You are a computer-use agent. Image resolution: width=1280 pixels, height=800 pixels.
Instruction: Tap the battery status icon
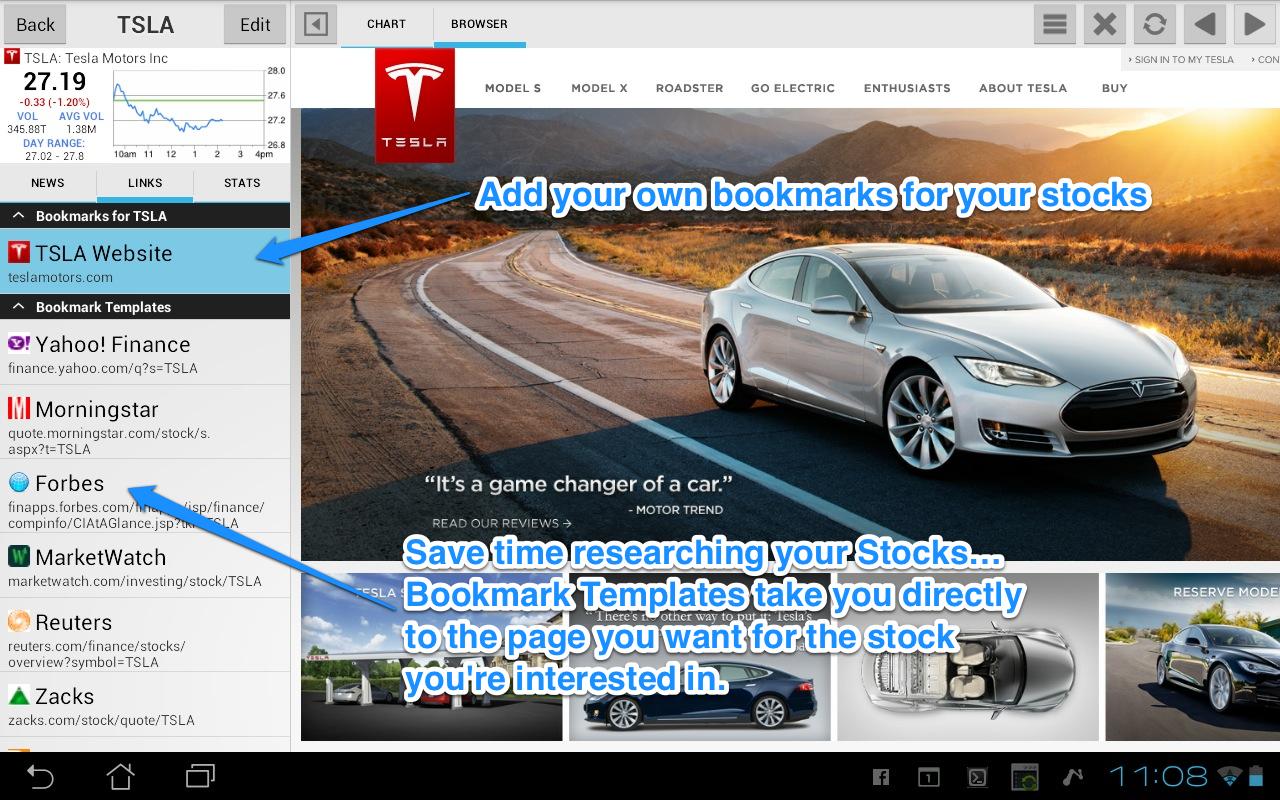pyautogui.click(x=1256, y=776)
